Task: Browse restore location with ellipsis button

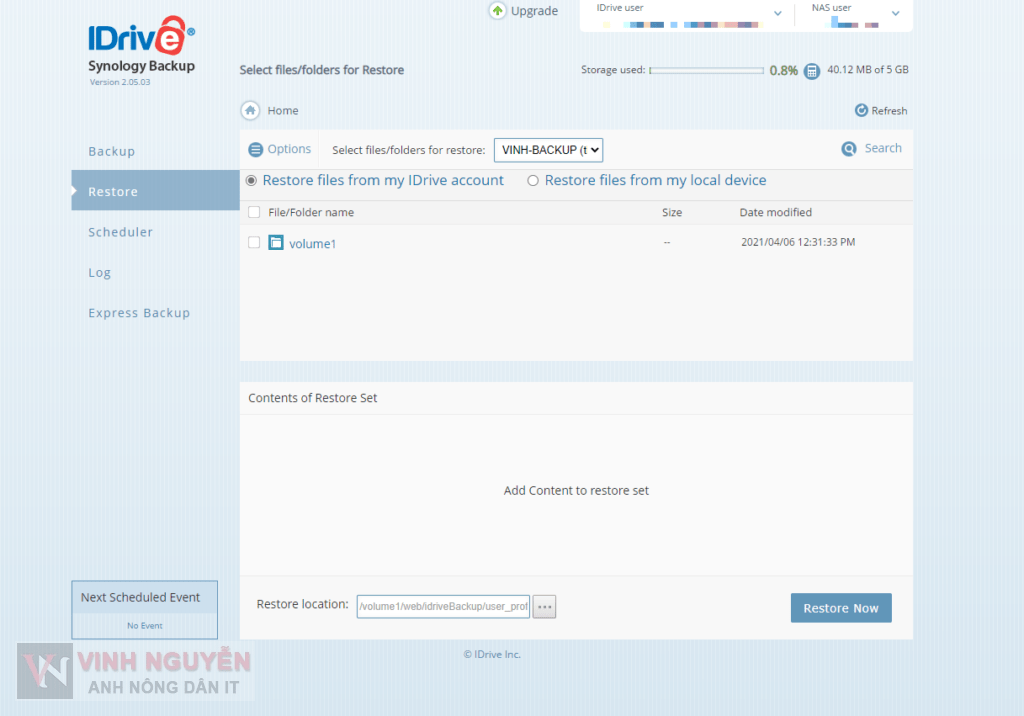Action: click(544, 607)
